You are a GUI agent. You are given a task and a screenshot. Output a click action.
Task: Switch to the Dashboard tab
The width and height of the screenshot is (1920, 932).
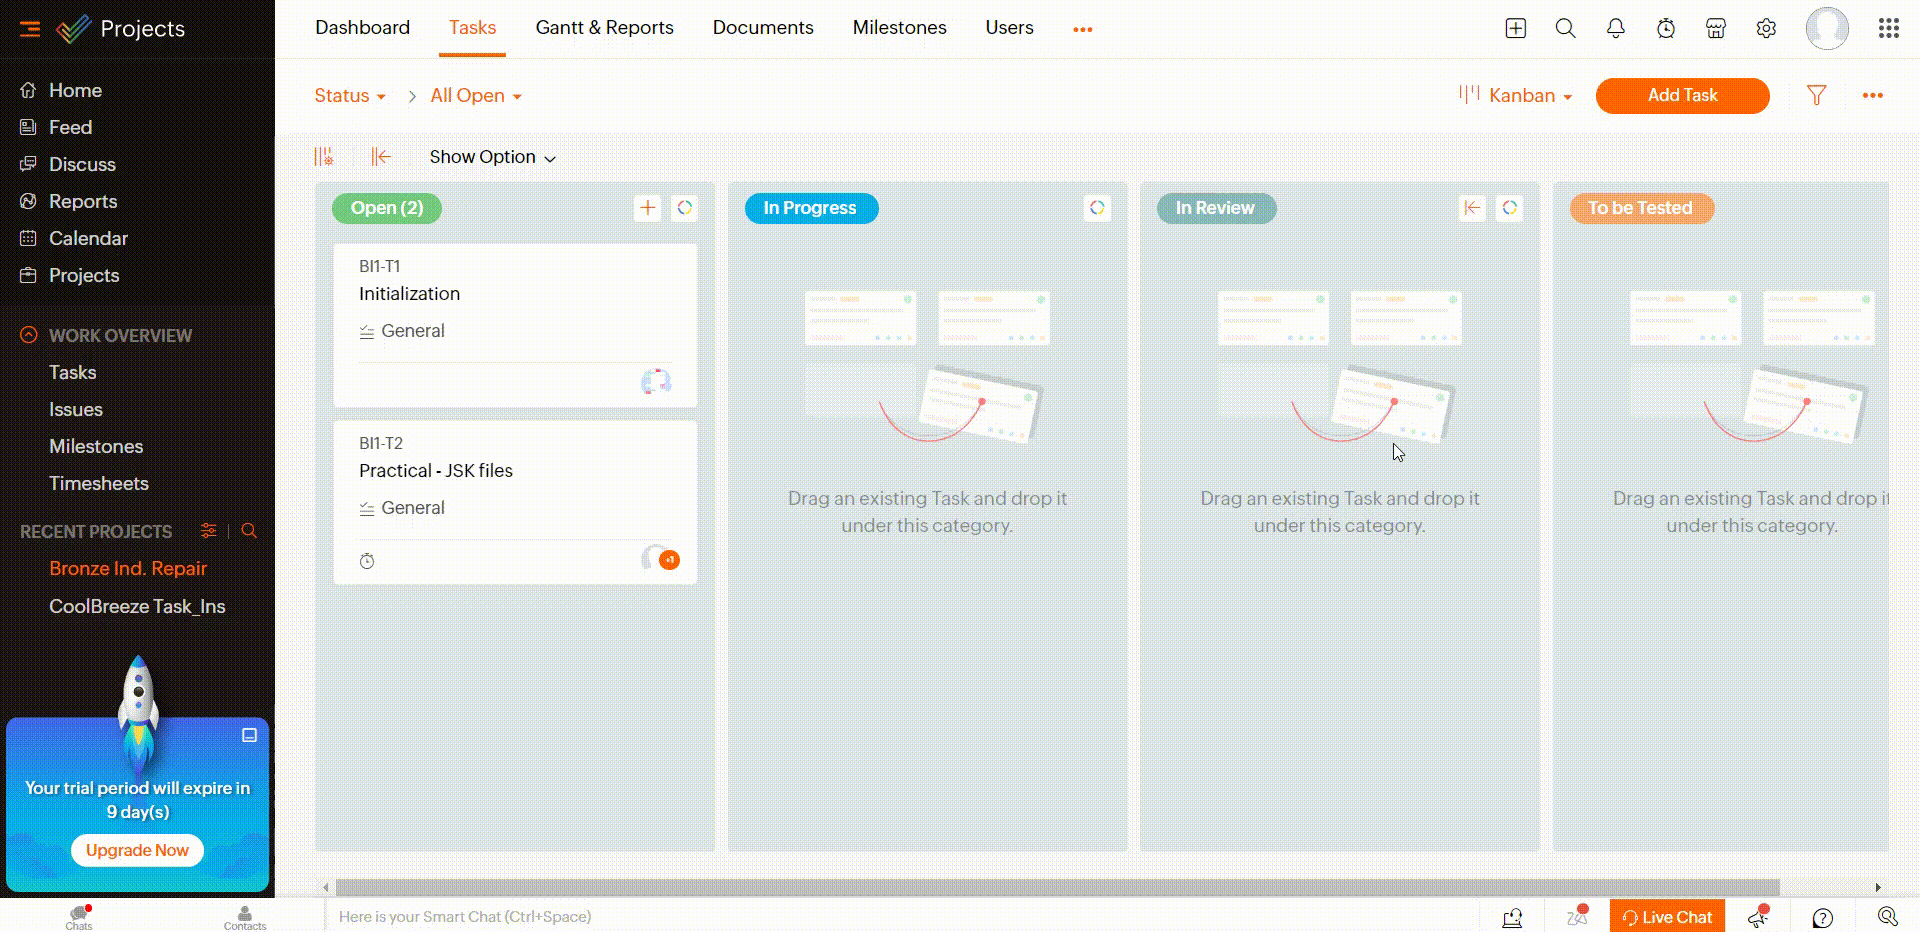click(x=362, y=27)
